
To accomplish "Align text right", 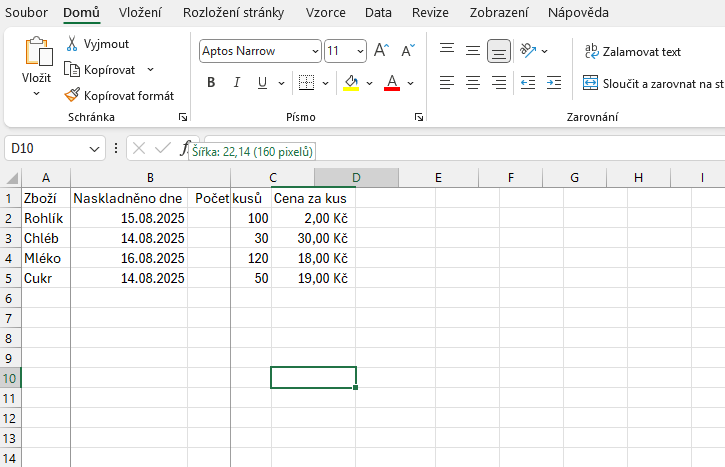I will point(498,83).
